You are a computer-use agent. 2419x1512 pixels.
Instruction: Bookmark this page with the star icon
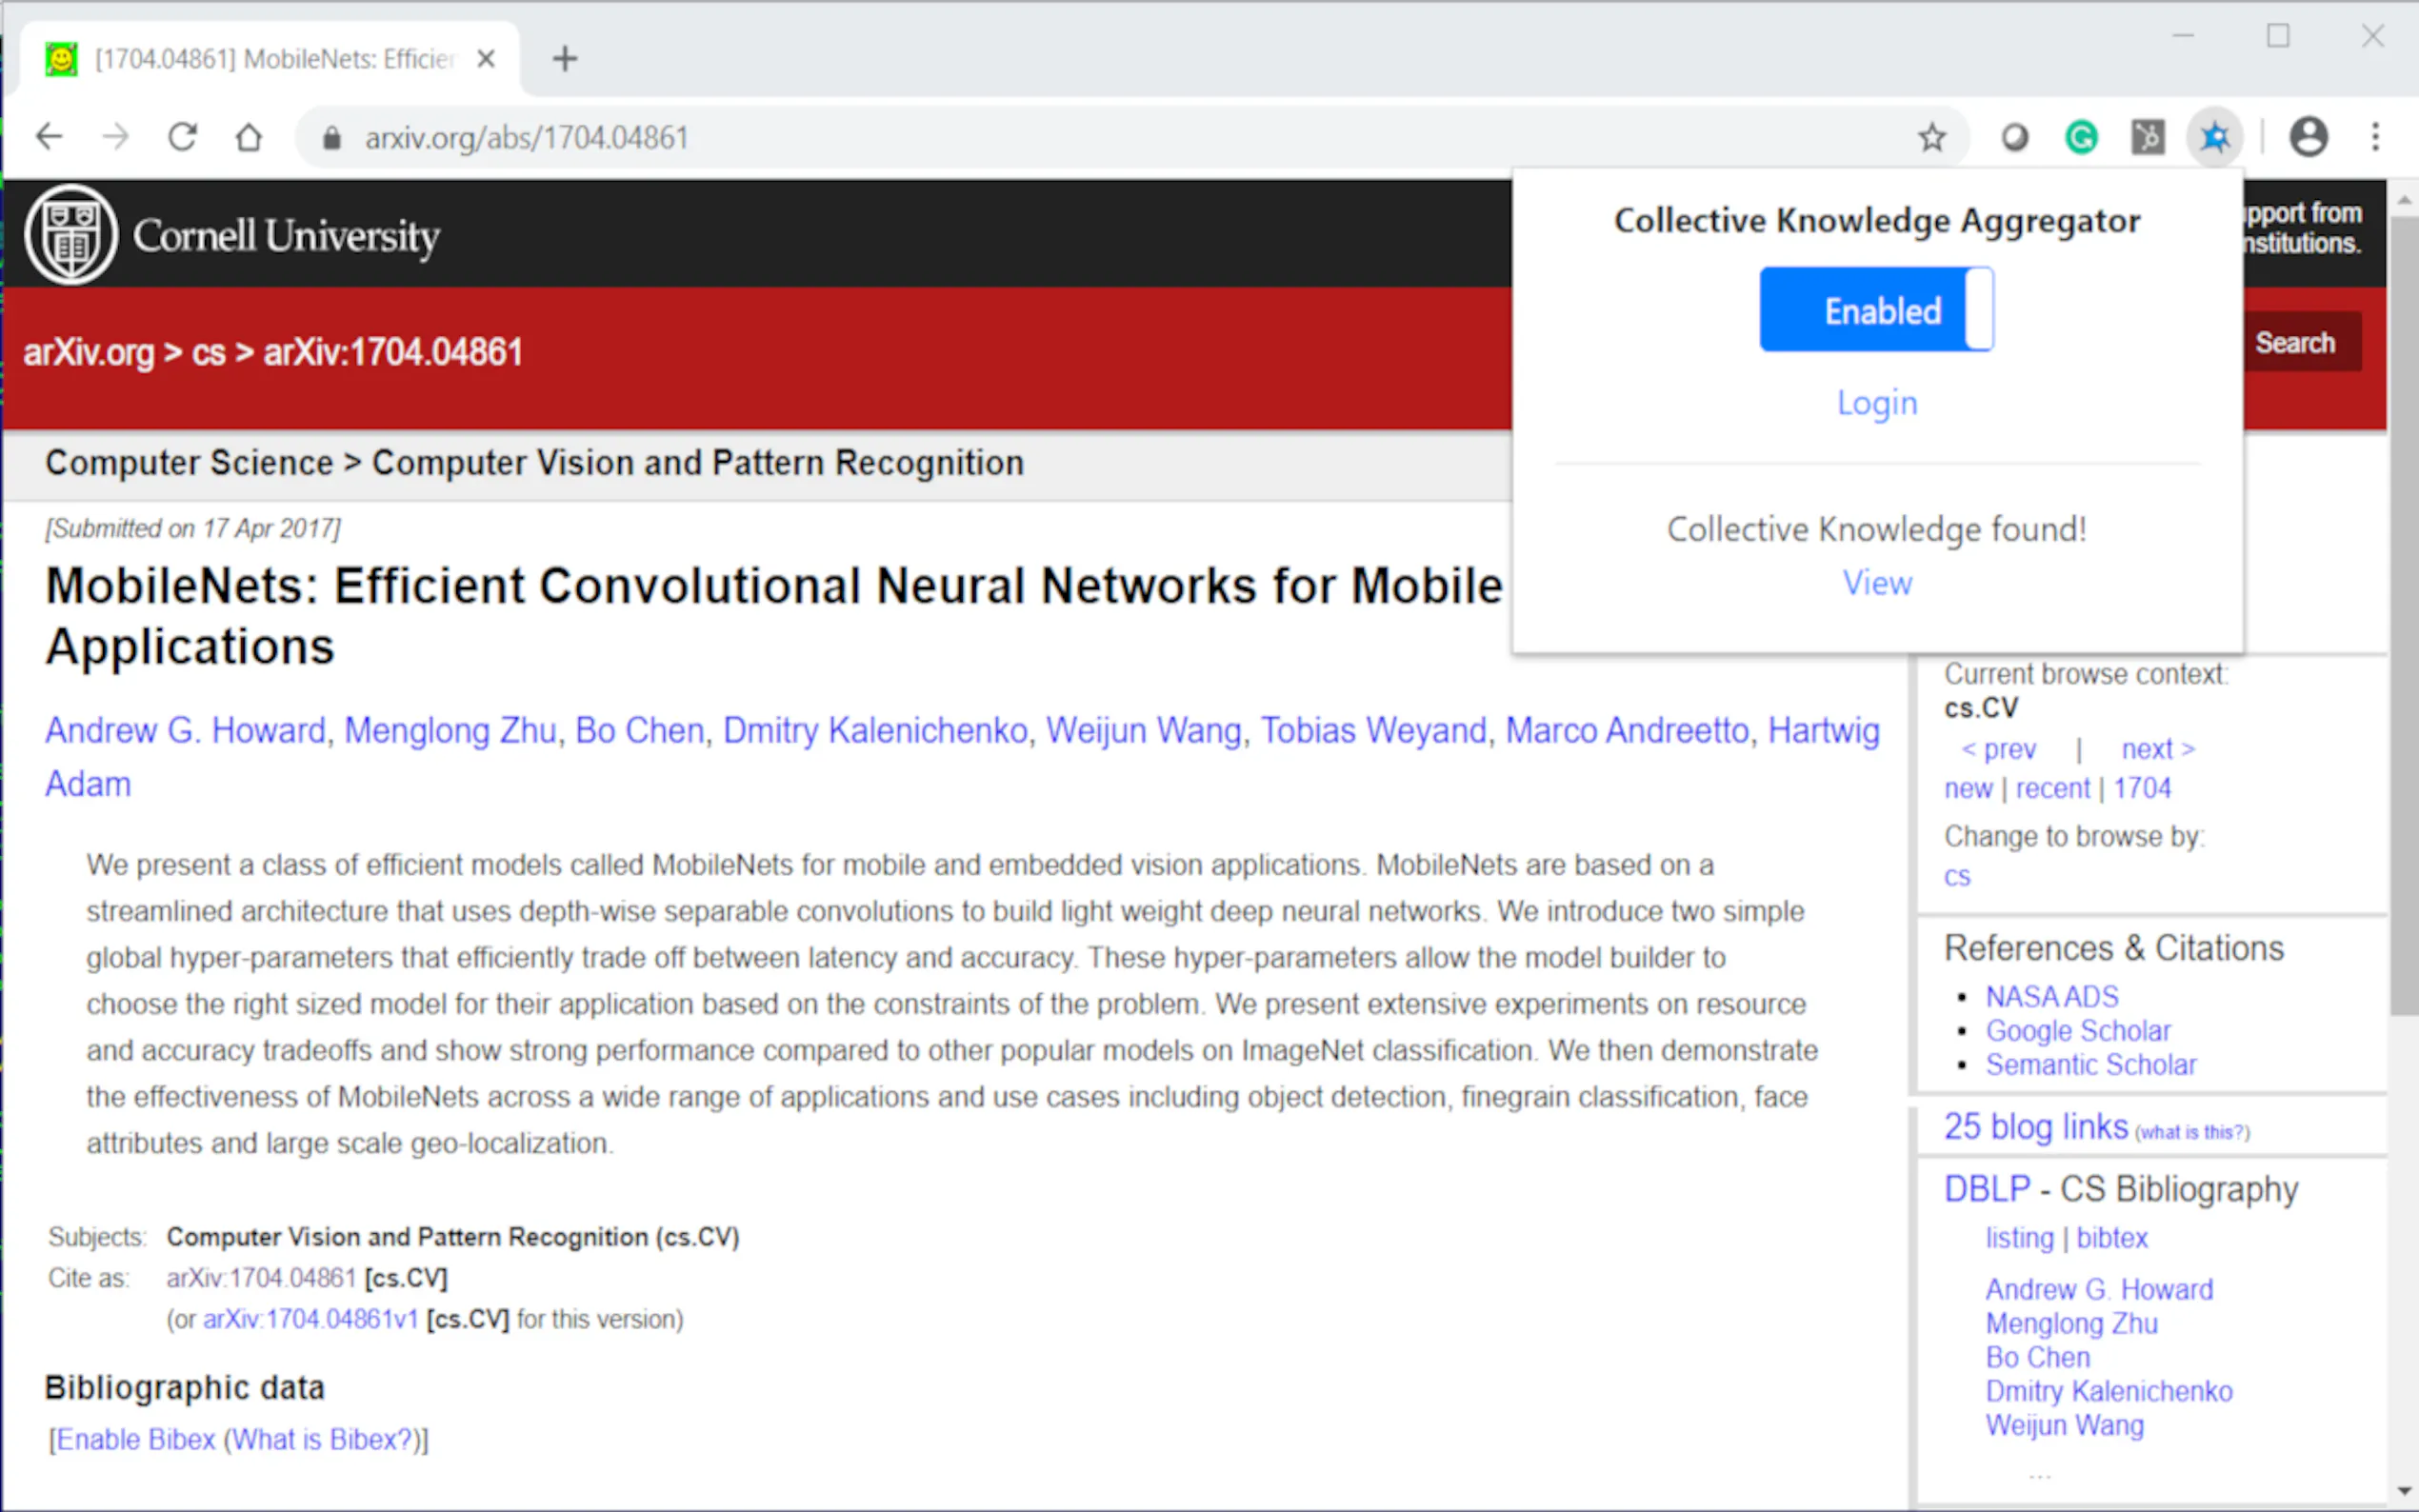pyautogui.click(x=1932, y=137)
